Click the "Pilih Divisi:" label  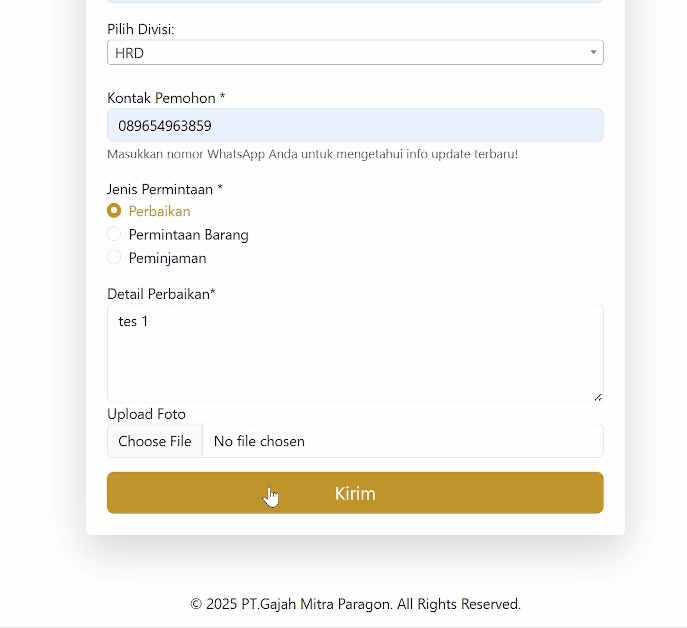click(140, 29)
